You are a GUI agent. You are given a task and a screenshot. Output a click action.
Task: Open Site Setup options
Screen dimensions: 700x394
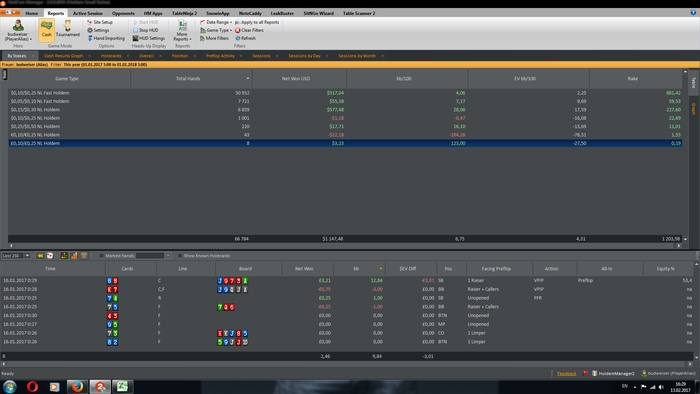[100, 22]
